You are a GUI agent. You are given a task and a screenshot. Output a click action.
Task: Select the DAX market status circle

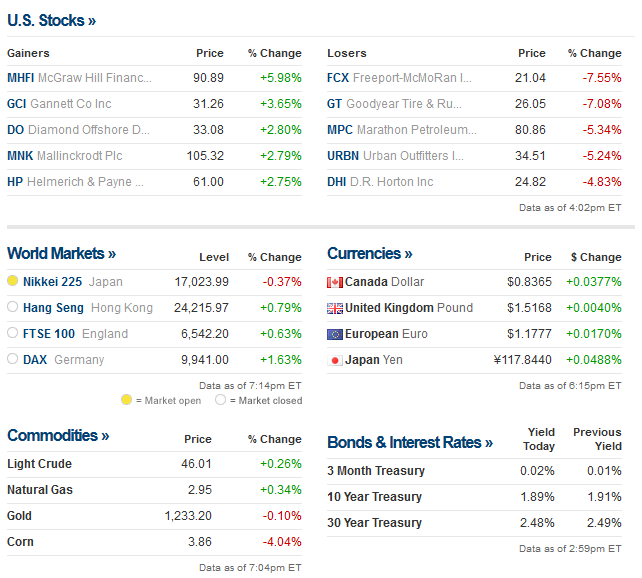(13, 360)
